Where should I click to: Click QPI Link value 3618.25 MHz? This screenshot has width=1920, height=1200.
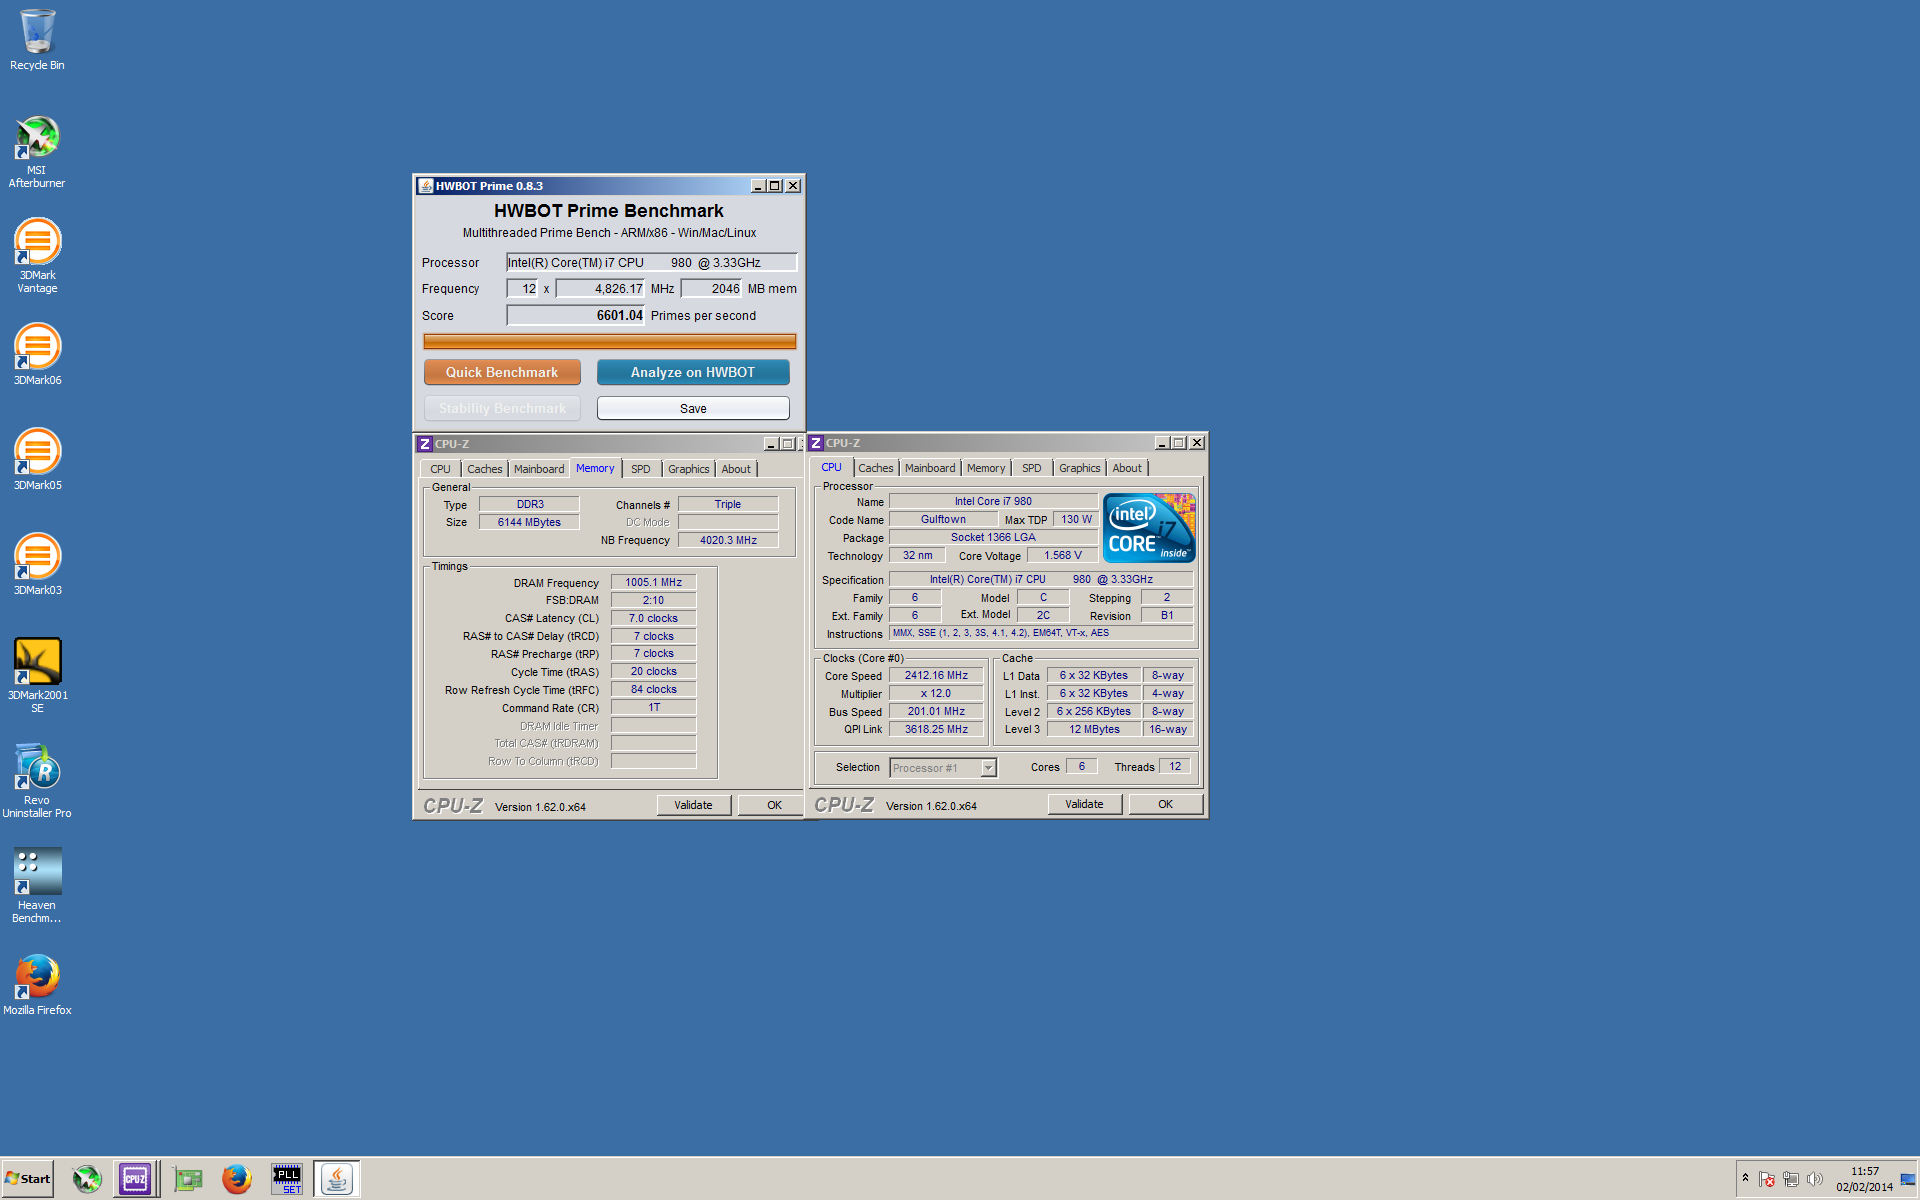pyautogui.click(x=936, y=729)
